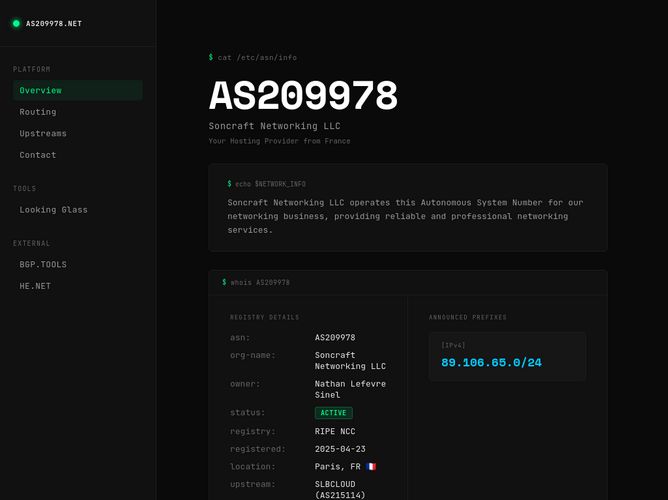Image resolution: width=668 pixels, height=500 pixels.
Task: Click the 'cat /etc/asn/info' command line
Action: click(x=253, y=57)
